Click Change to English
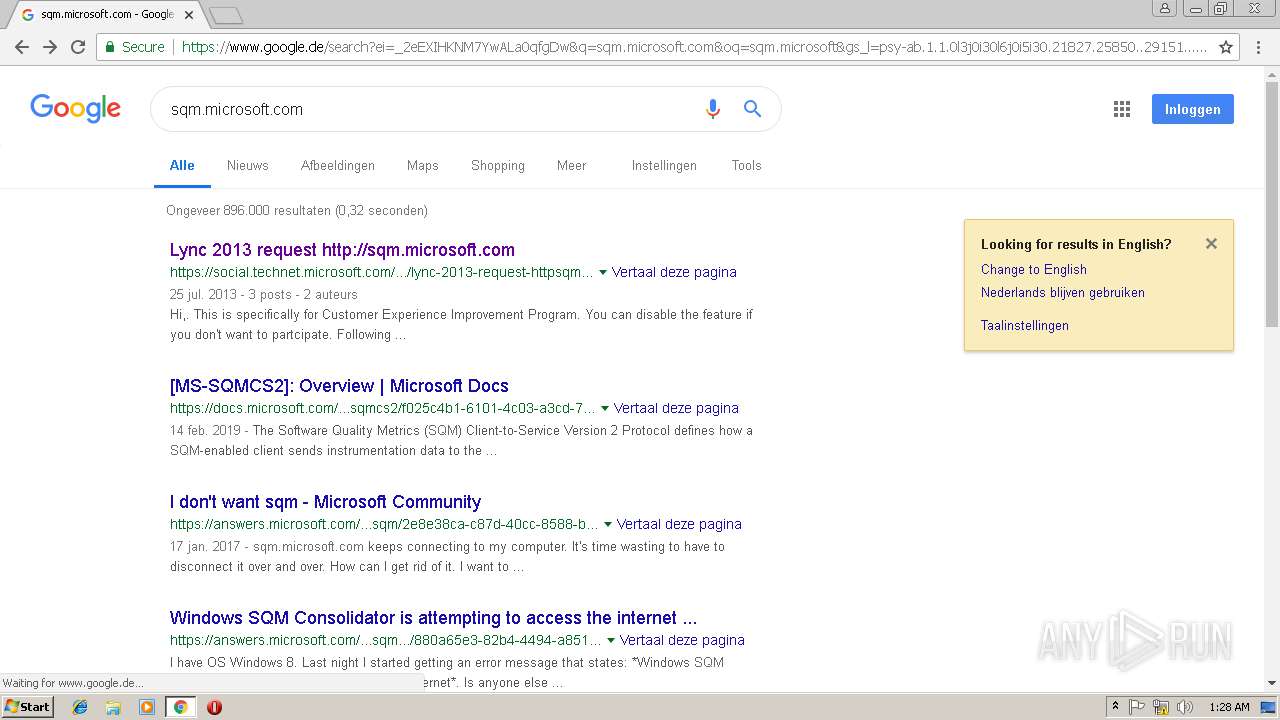 click(x=1033, y=269)
